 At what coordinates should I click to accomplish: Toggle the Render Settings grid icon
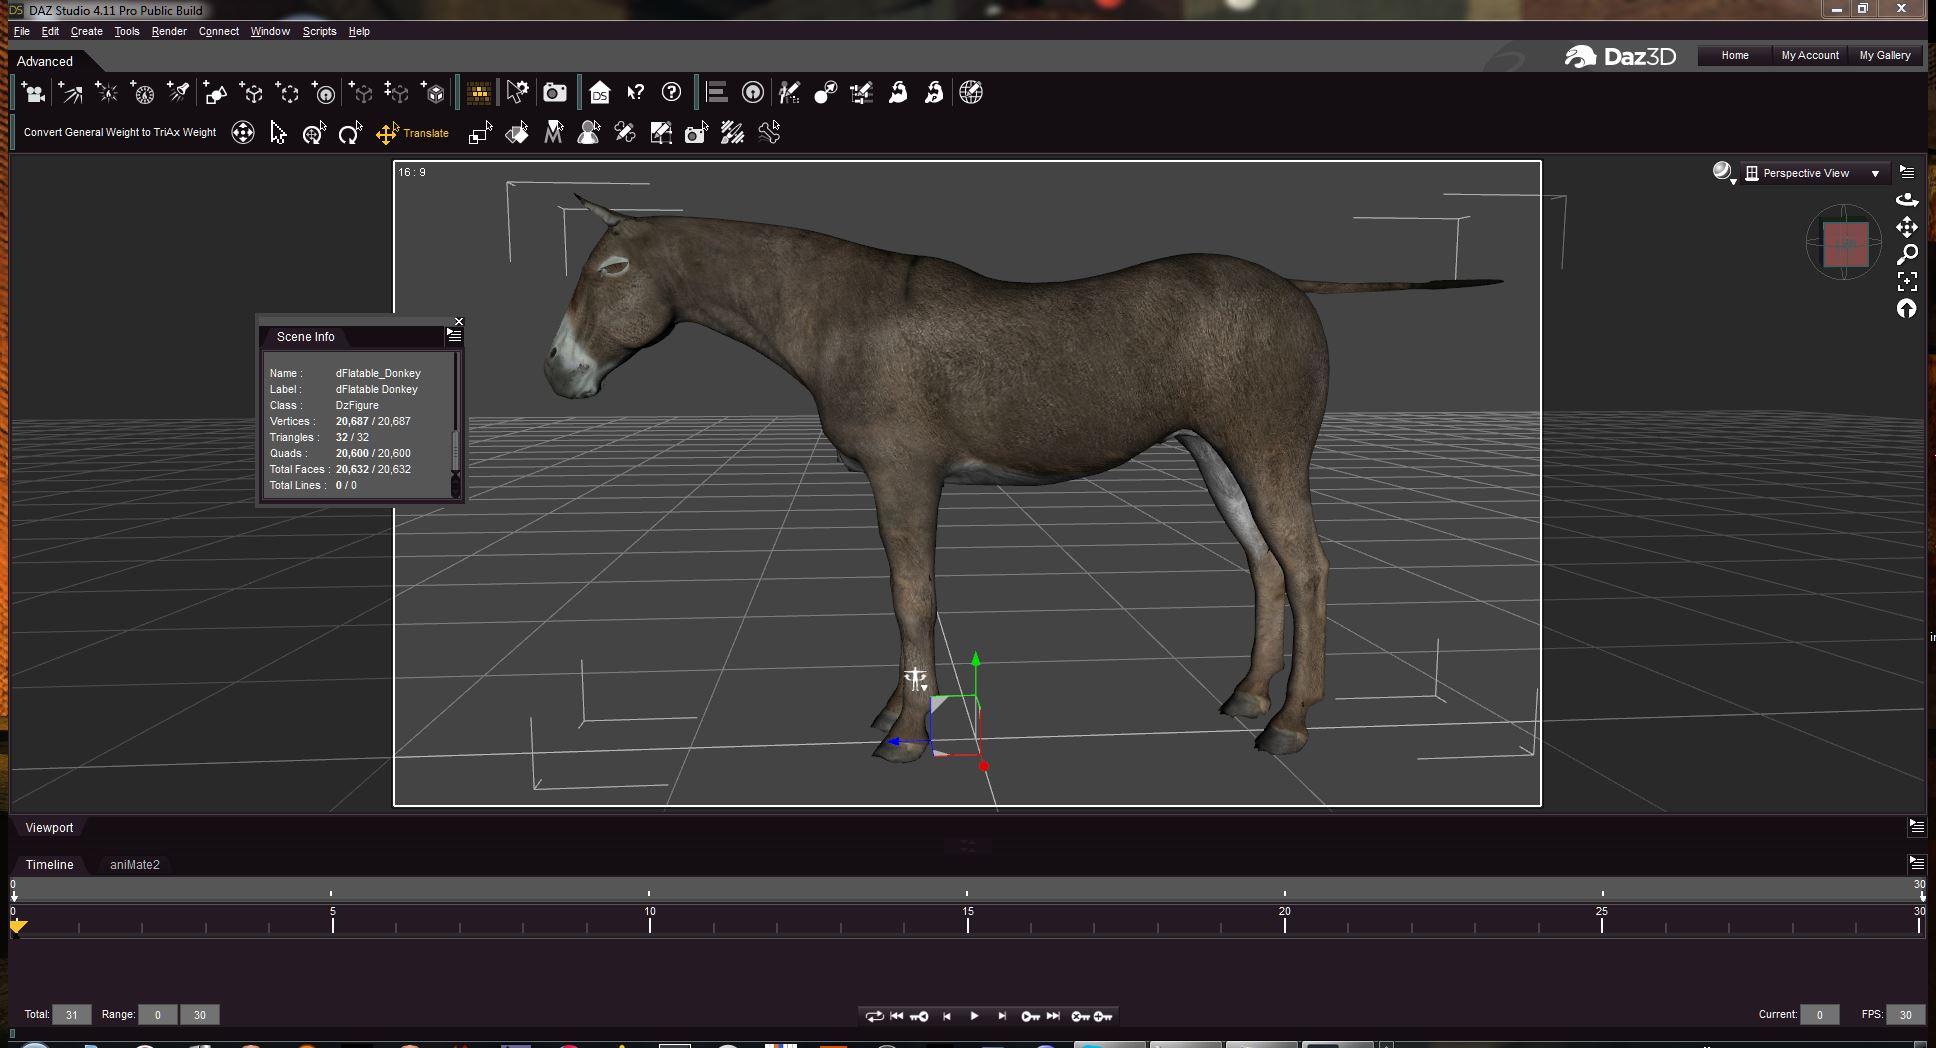(x=479, y=93)
